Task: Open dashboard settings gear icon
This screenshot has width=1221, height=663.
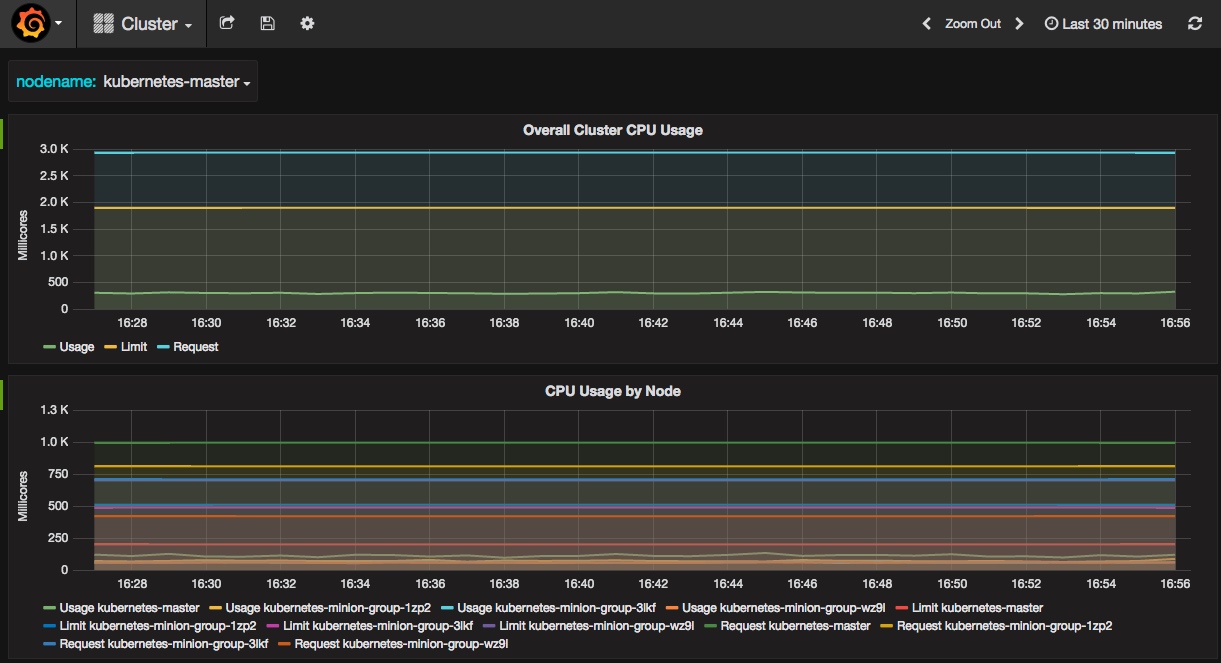Action: 307,23
